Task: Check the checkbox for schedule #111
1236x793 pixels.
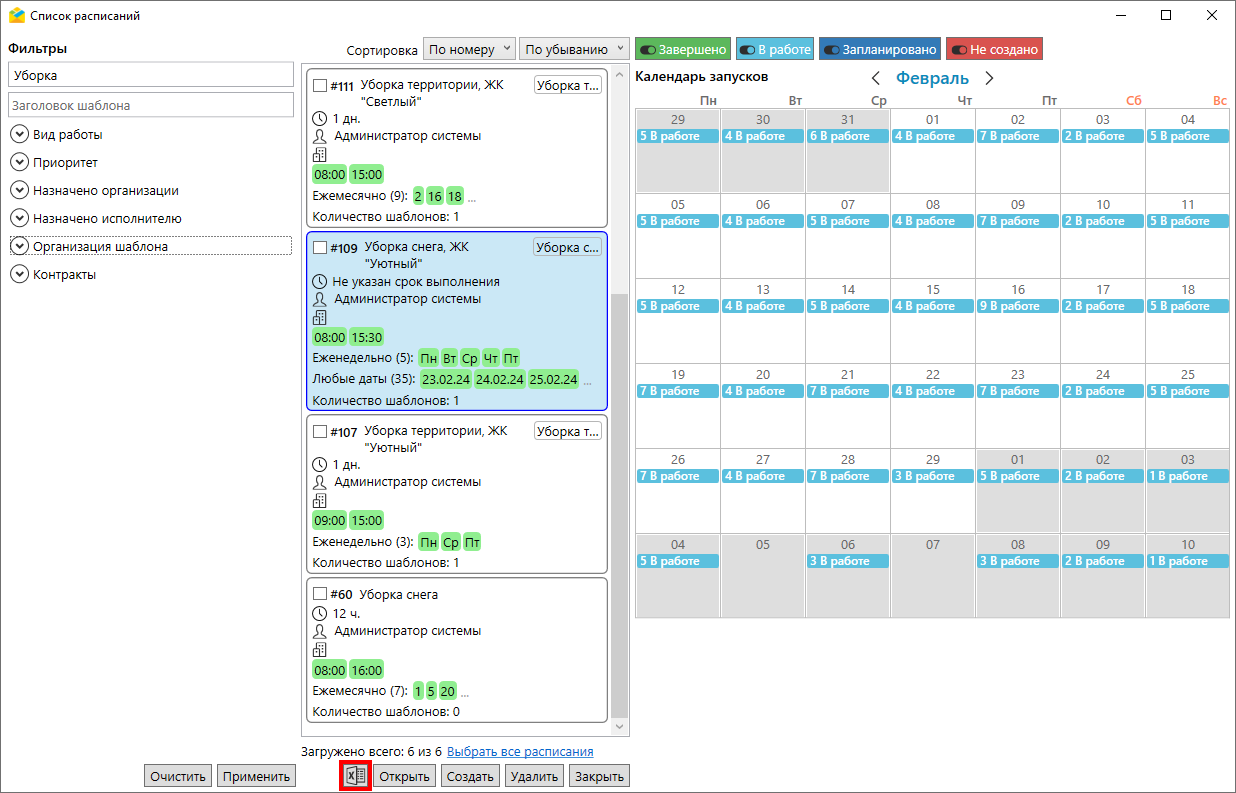Action: pyautogui.click(x=320, y=86)
